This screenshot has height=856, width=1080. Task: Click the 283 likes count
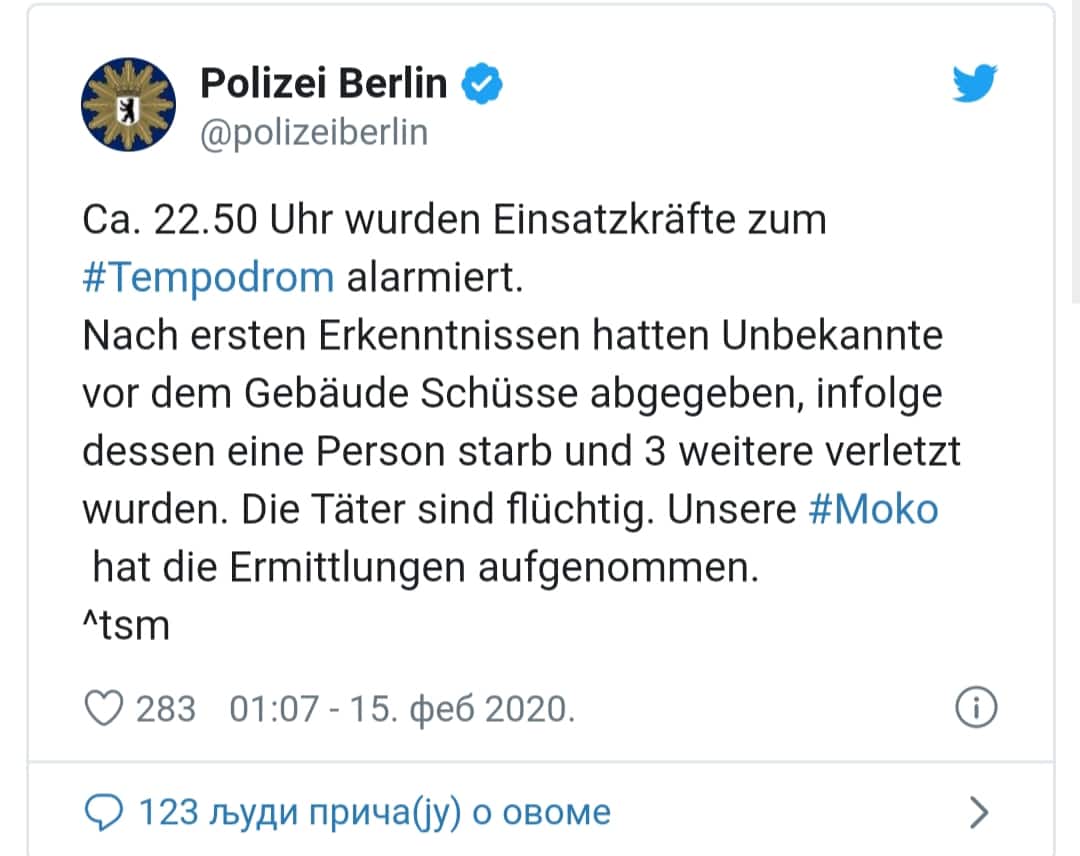(x=166, y=709)
